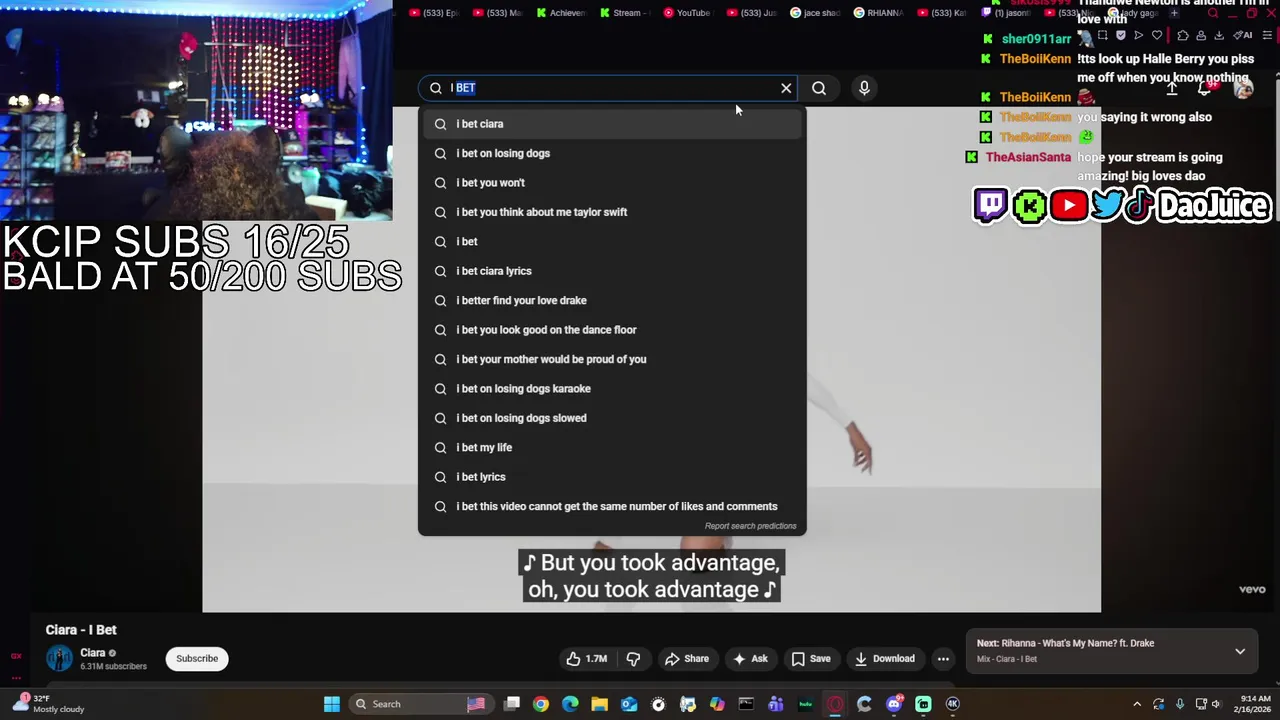Dislike the video with the thumbs-down
Screen dimensions: 1280x720
[x=633, y=658]
